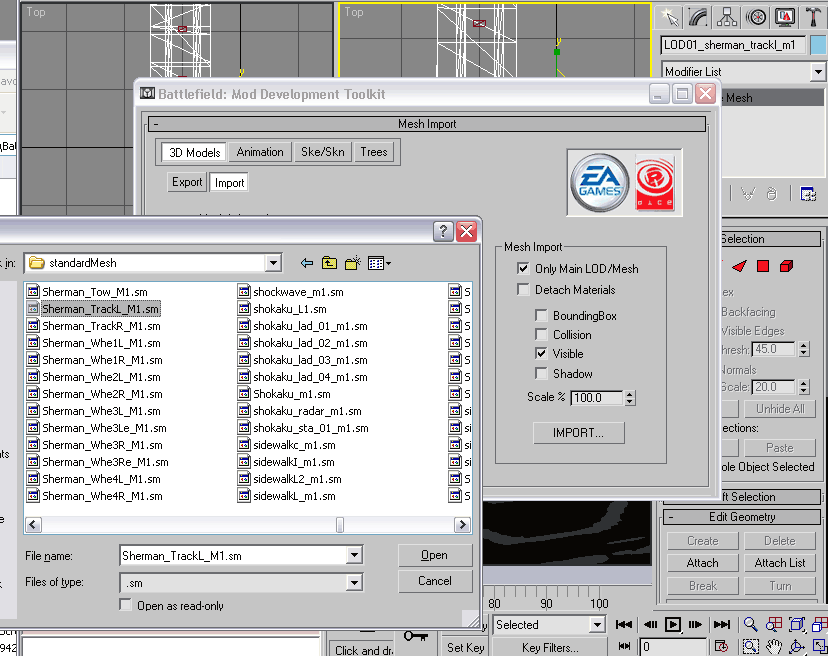
Task: Click the file dialog help question button
Action: coord(443,231)
